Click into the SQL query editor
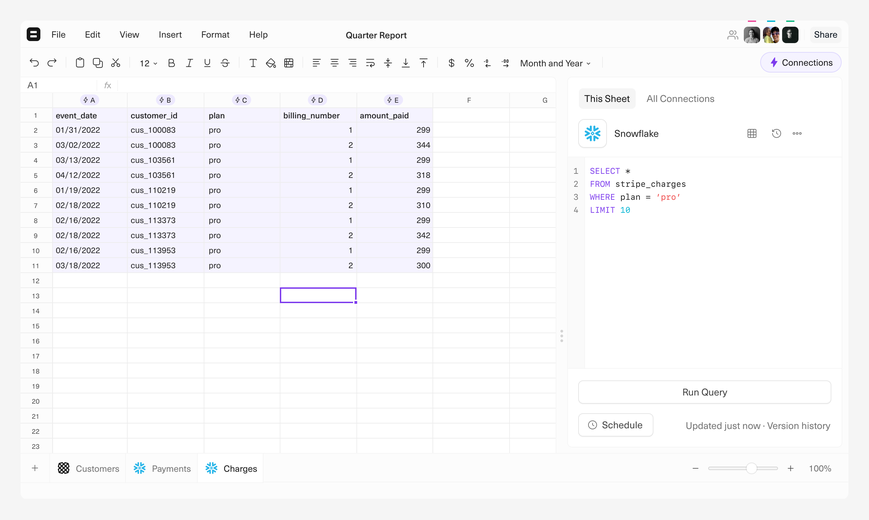The height and width of the screenshot is (520, 869). pos(712,263)
